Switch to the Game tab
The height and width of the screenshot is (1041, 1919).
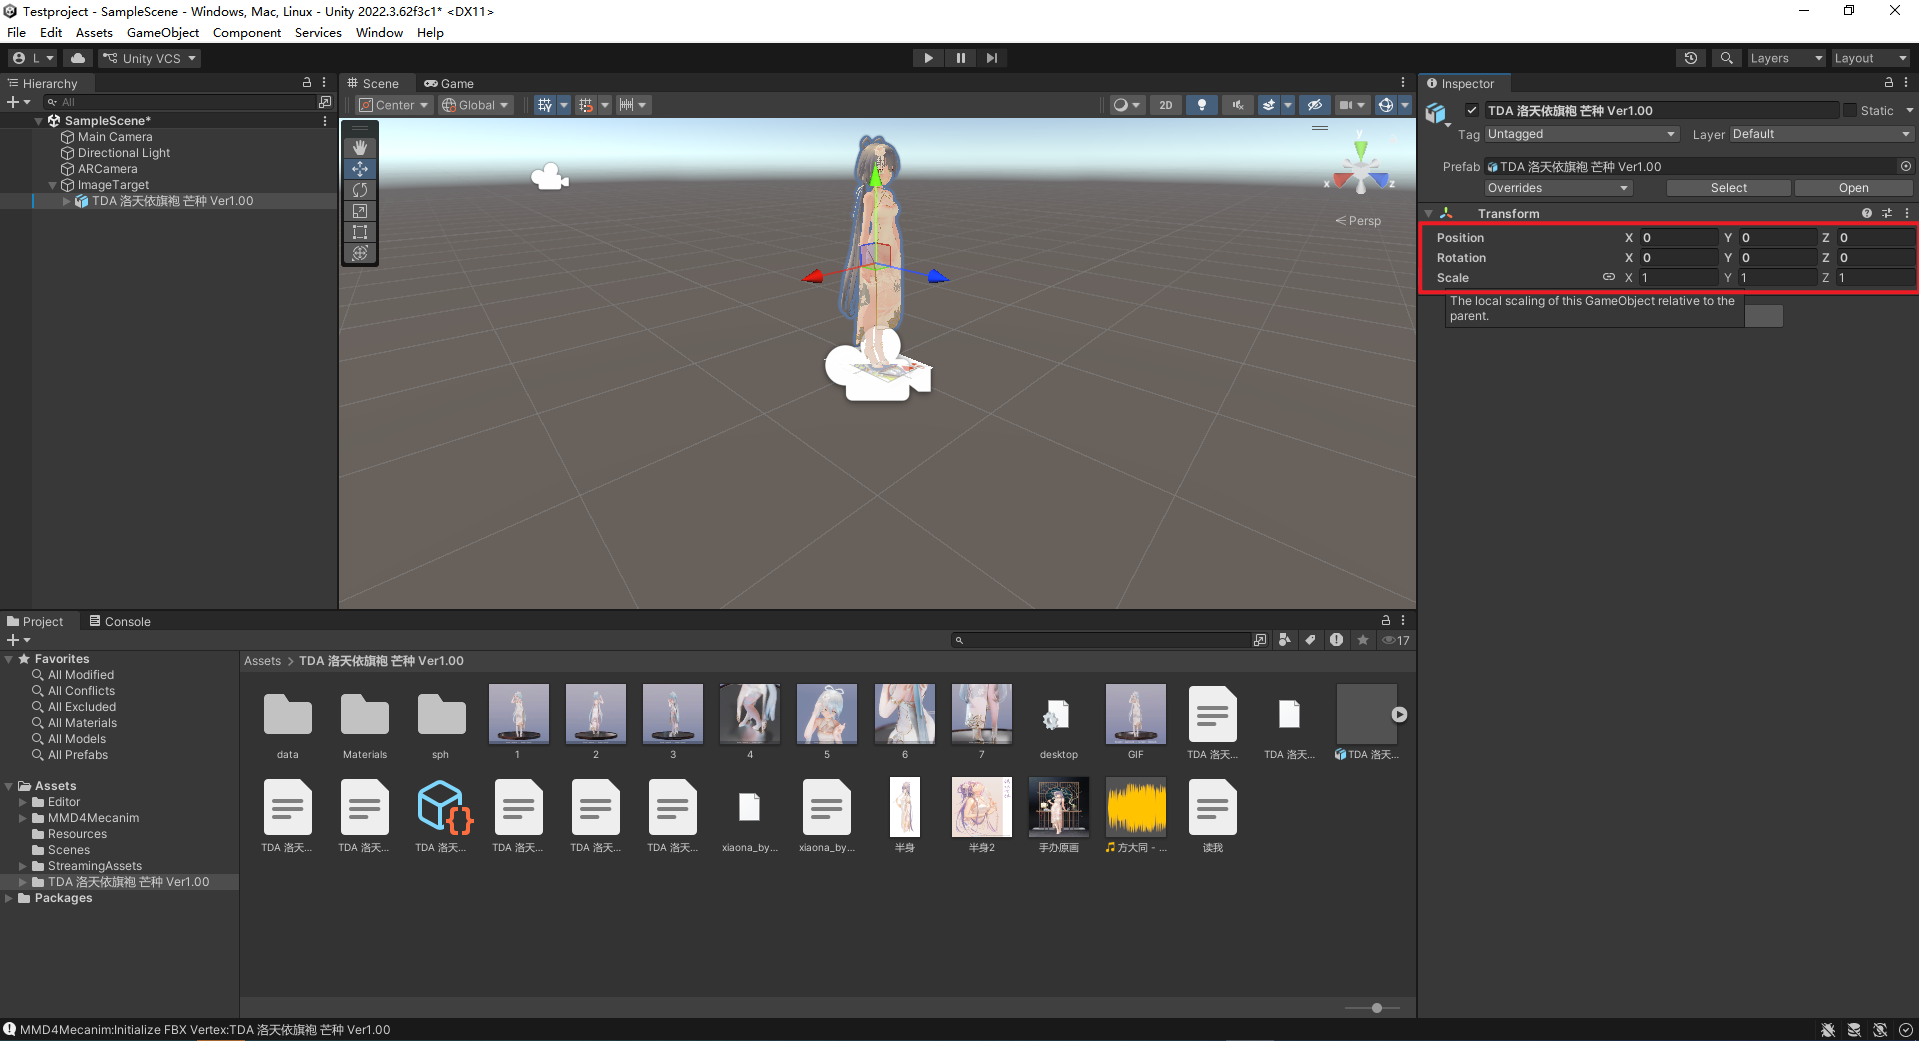449,84
